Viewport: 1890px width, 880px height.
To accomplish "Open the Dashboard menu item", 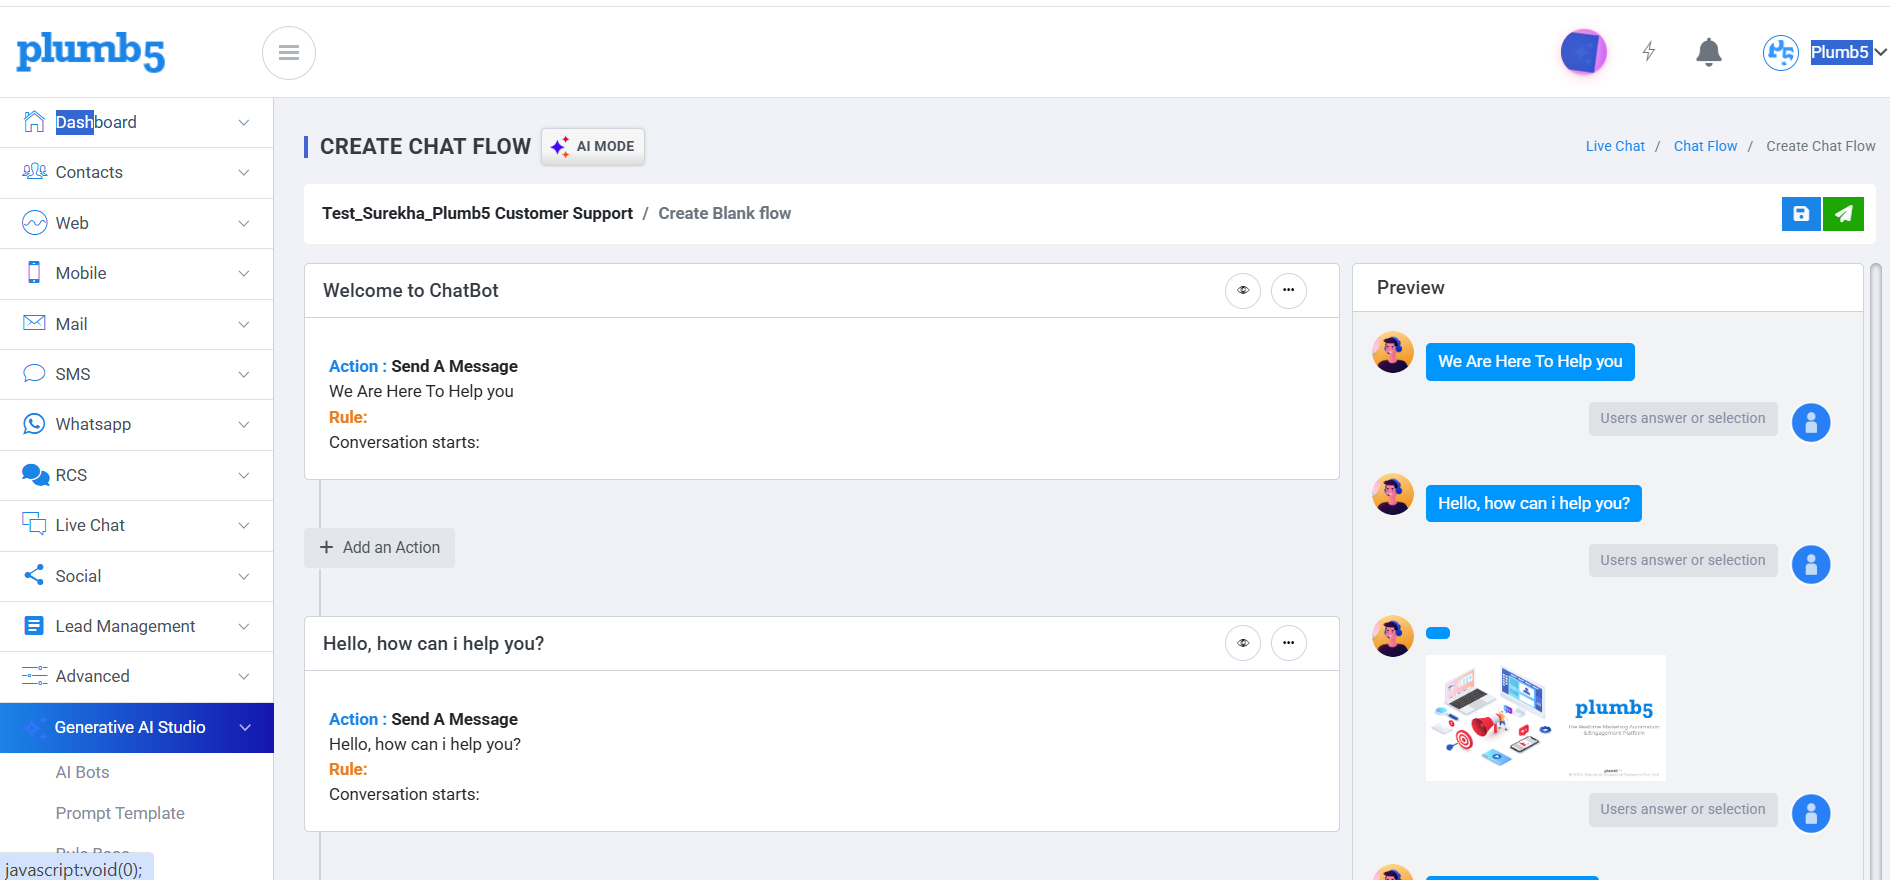I will tap(137, 122).
